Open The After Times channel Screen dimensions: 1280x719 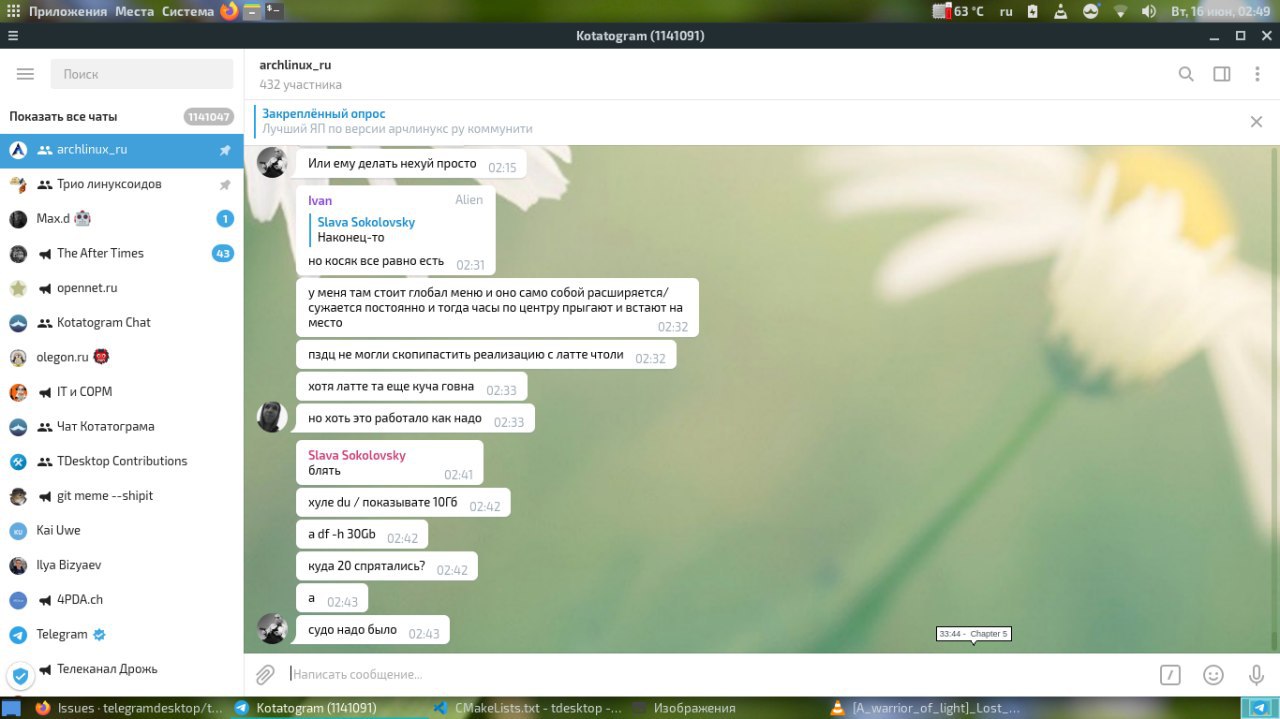click(121, 253)
